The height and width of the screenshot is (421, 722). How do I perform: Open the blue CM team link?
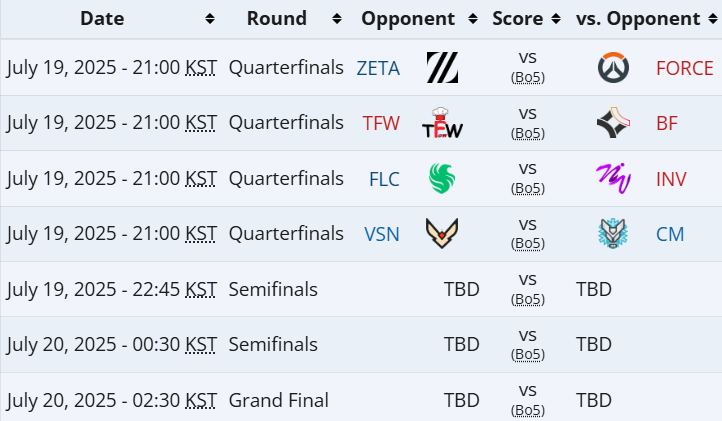click(670, 234)
